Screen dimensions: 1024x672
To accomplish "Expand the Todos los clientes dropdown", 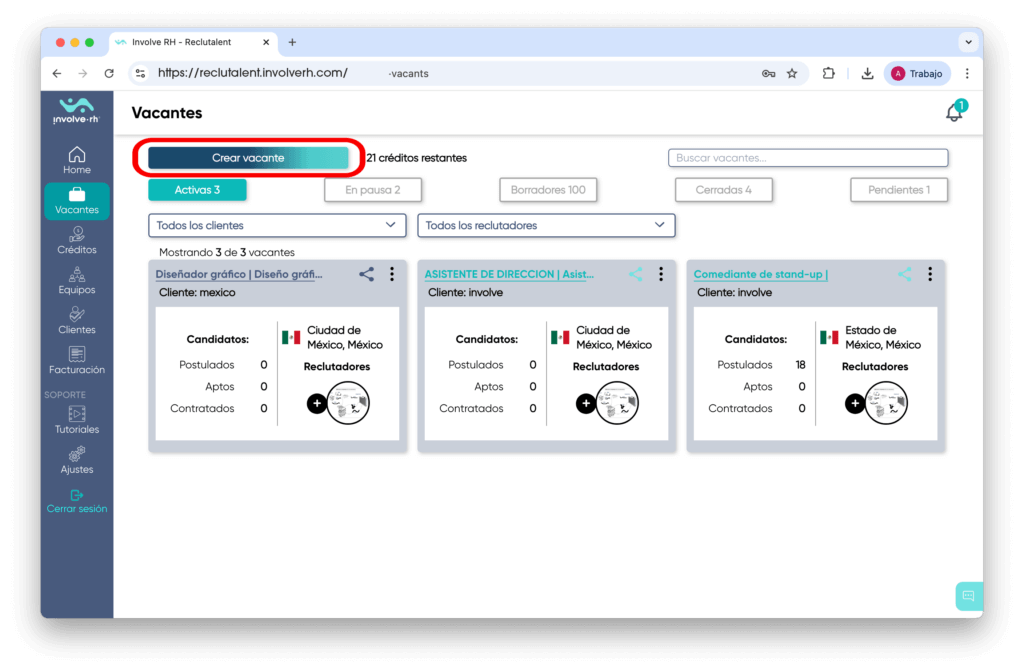I will pos(277,226).
